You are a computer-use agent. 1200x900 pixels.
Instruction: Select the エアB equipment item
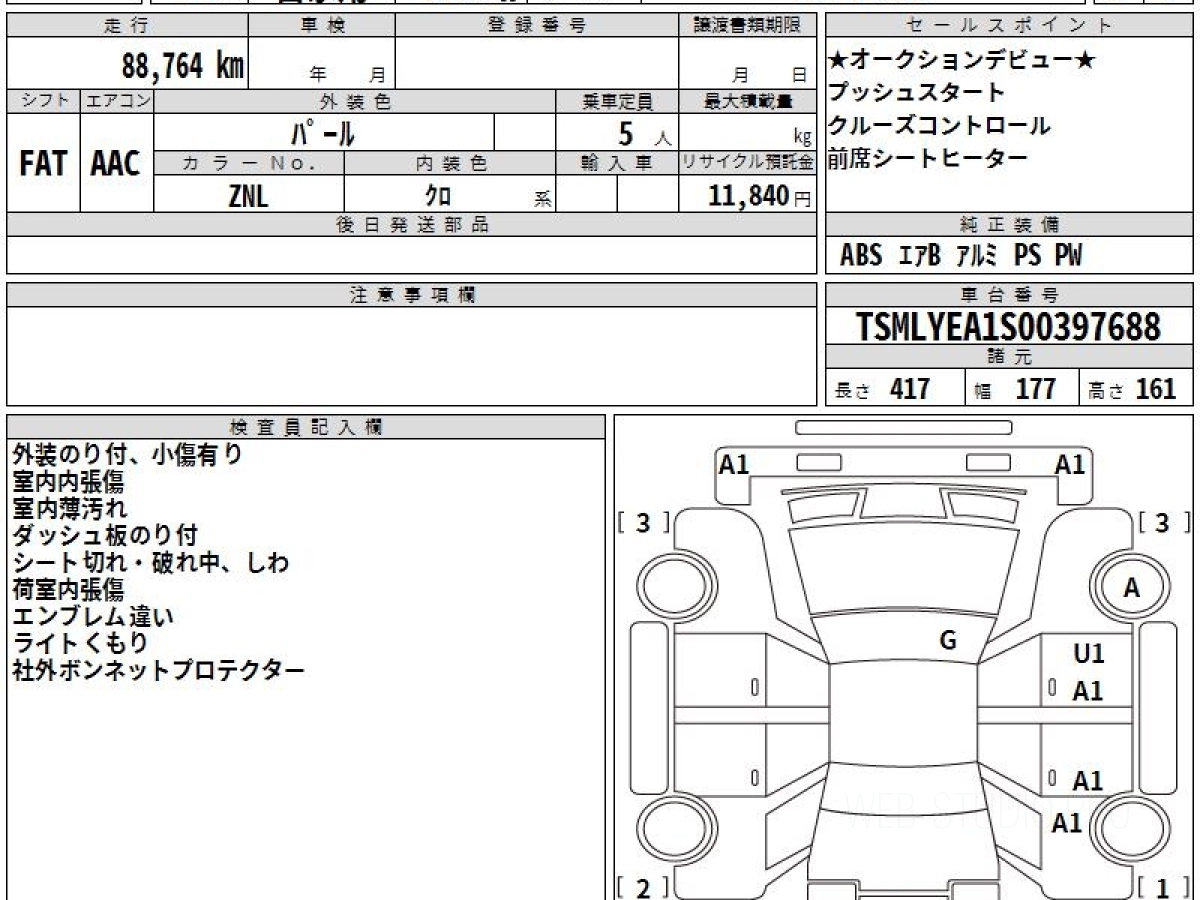(919, 256)
